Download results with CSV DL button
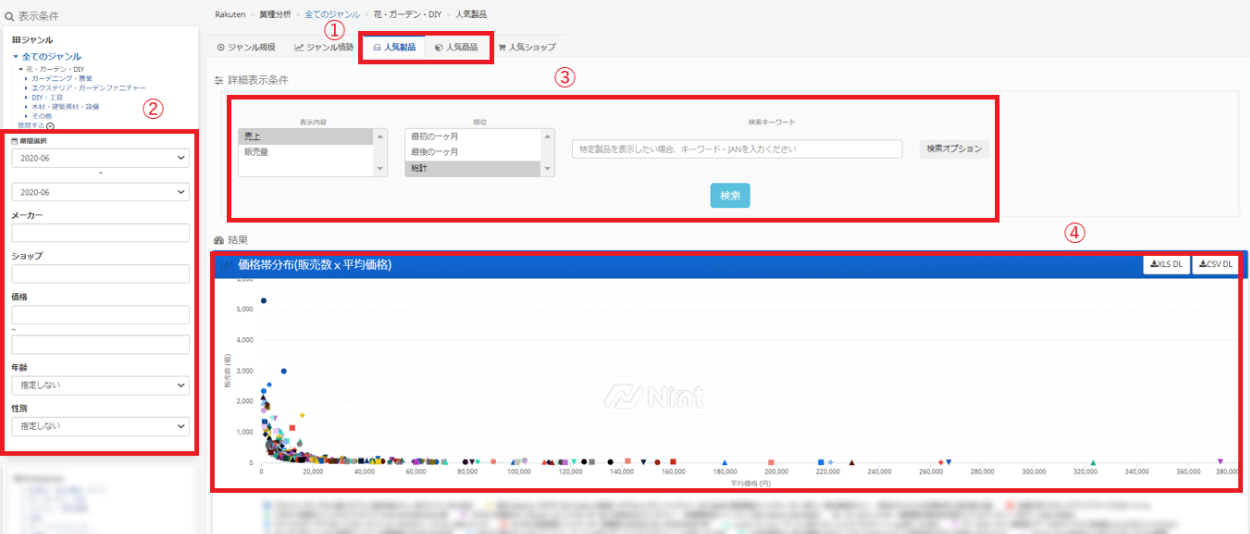The height and width of the screenshot is (534, 1250). pos(1214,265)
